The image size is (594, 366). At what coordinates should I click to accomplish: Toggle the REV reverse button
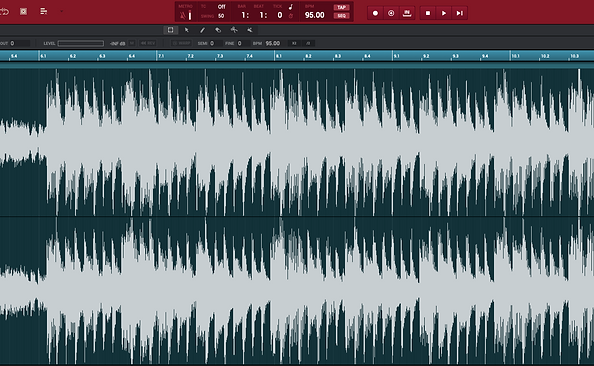click(x=148, y=43)
